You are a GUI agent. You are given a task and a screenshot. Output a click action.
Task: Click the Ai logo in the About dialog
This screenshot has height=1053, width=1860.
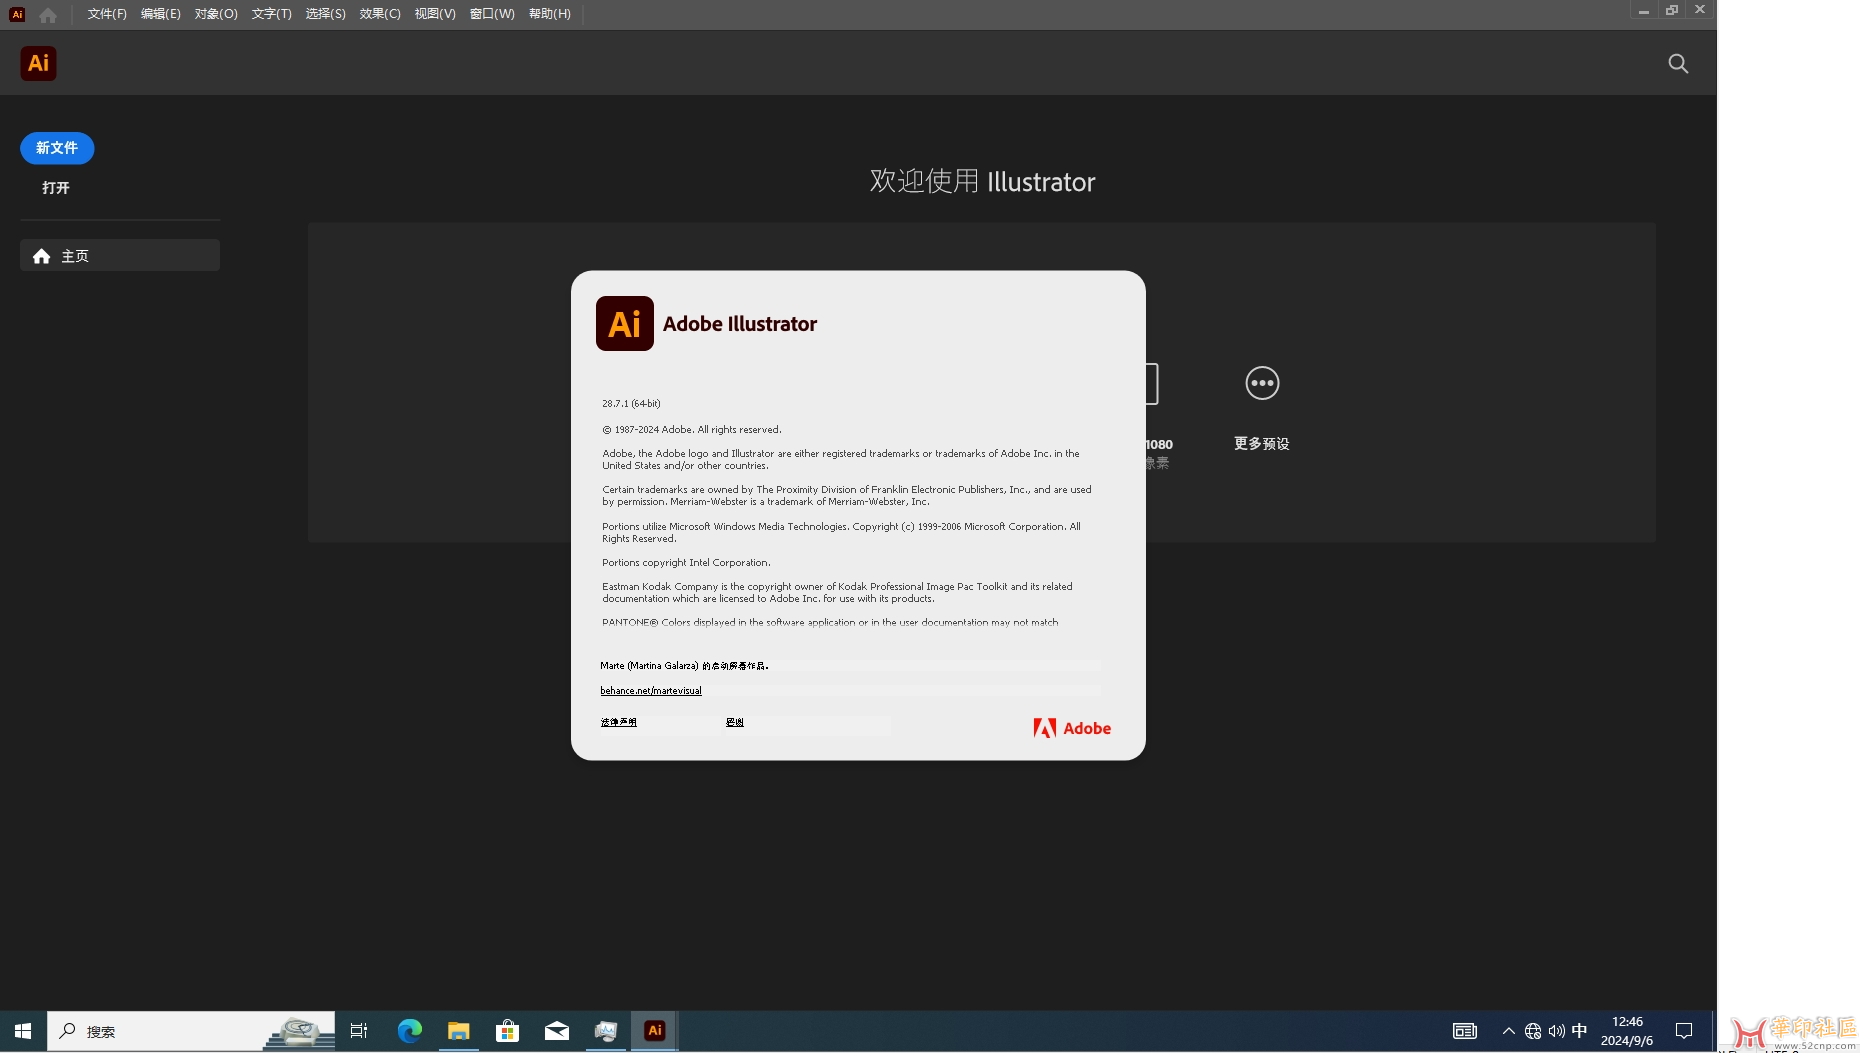tap(625, 323)
